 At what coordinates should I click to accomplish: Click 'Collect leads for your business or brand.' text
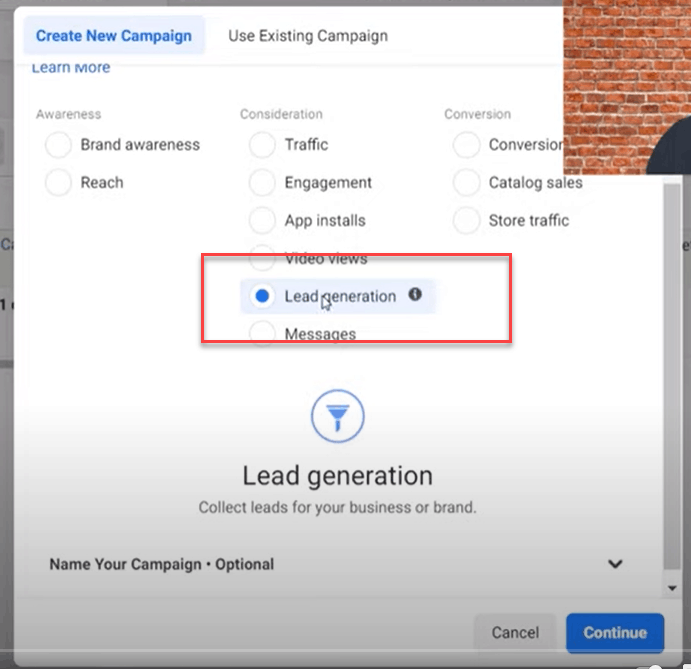coord(338,507)
